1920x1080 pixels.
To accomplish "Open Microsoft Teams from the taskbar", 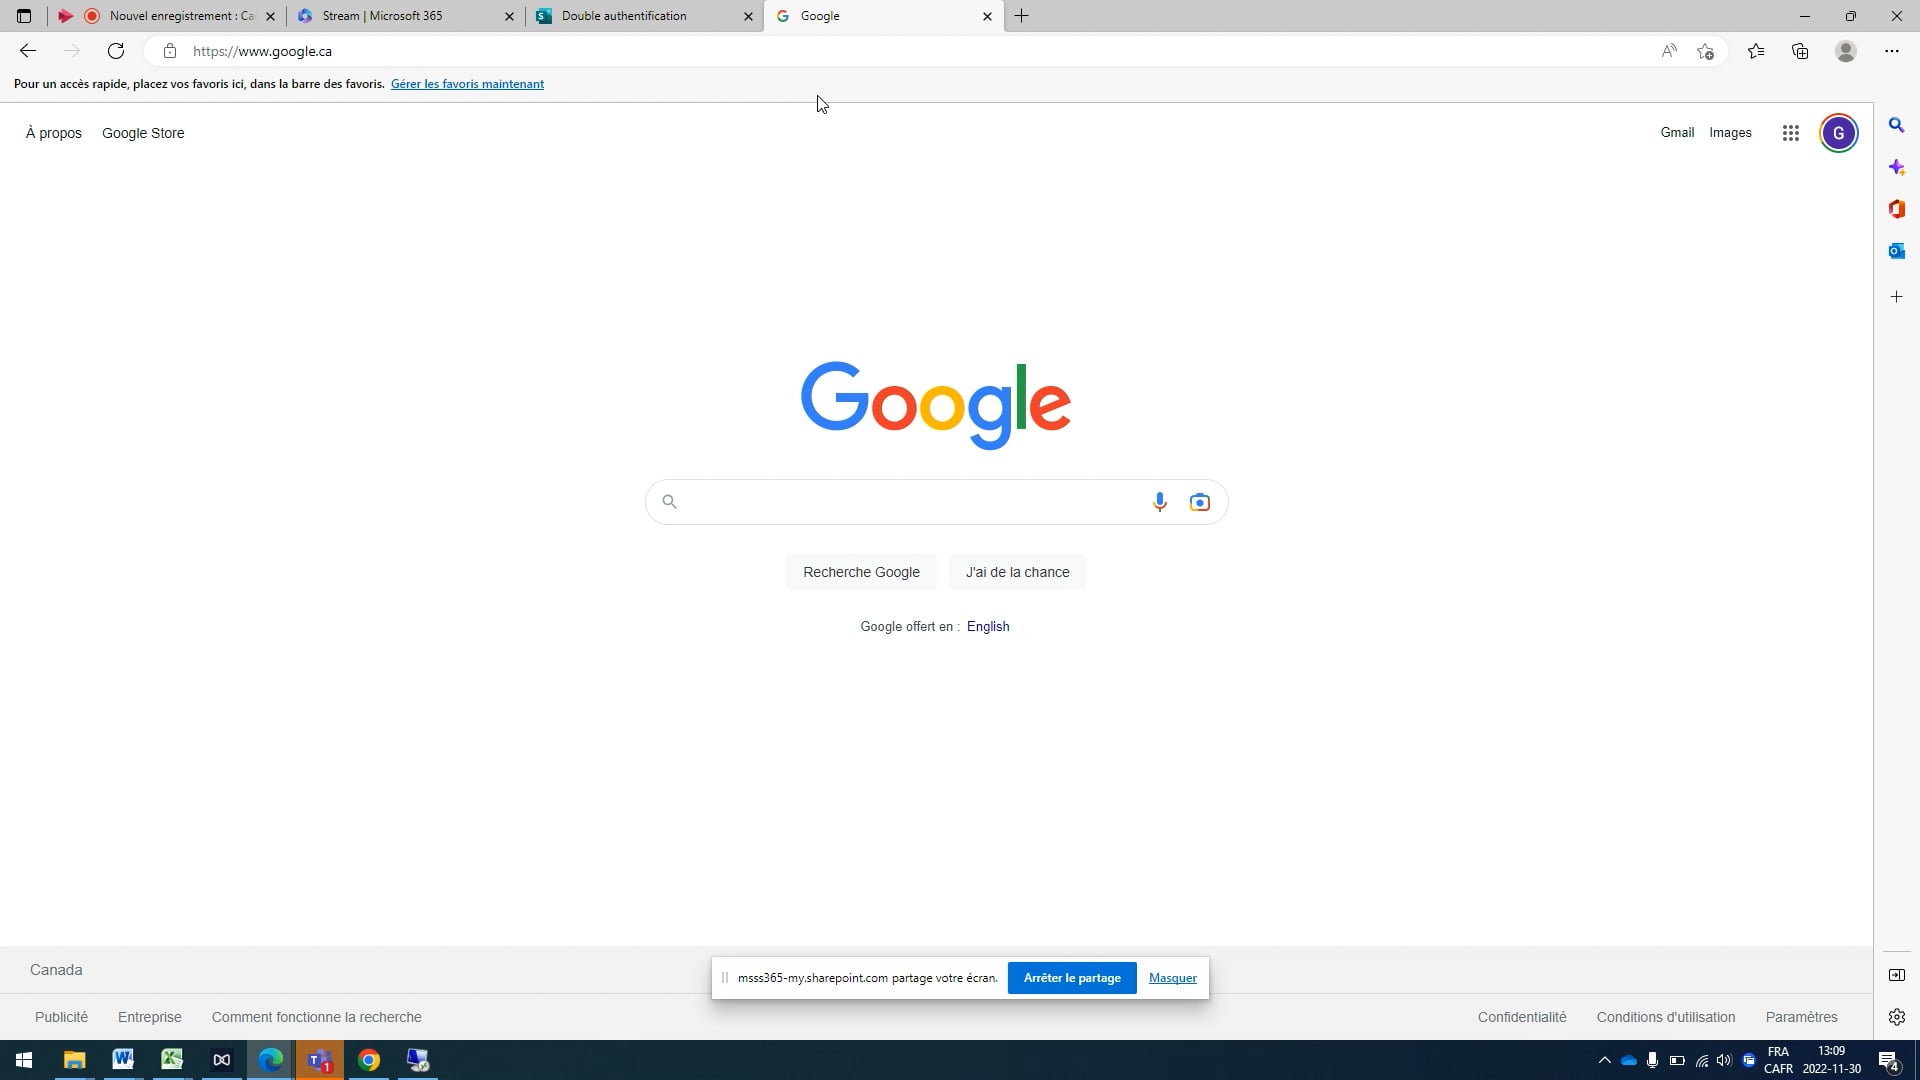I will point(319,1060).
